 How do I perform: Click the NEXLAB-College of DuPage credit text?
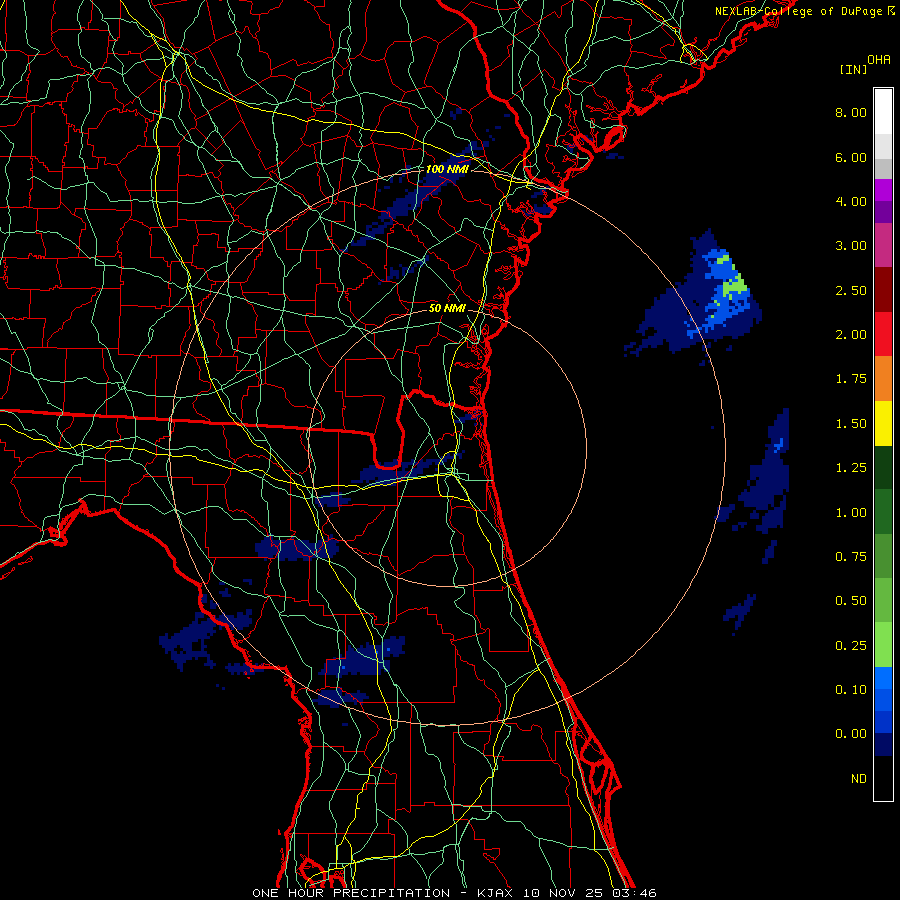click(x=798, y=11)
